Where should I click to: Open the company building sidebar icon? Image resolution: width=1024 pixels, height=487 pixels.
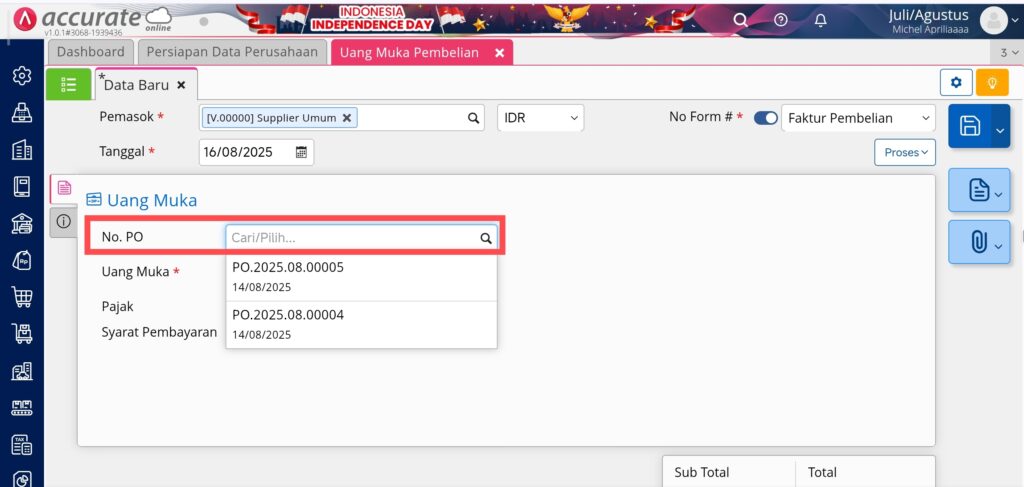[x=22, y=150]
